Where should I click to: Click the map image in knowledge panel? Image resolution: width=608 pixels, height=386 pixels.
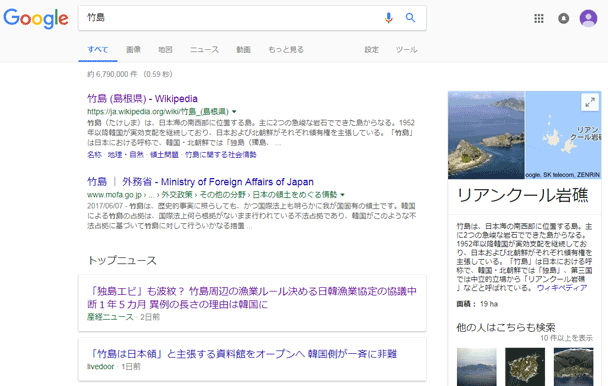coord(563,135)
